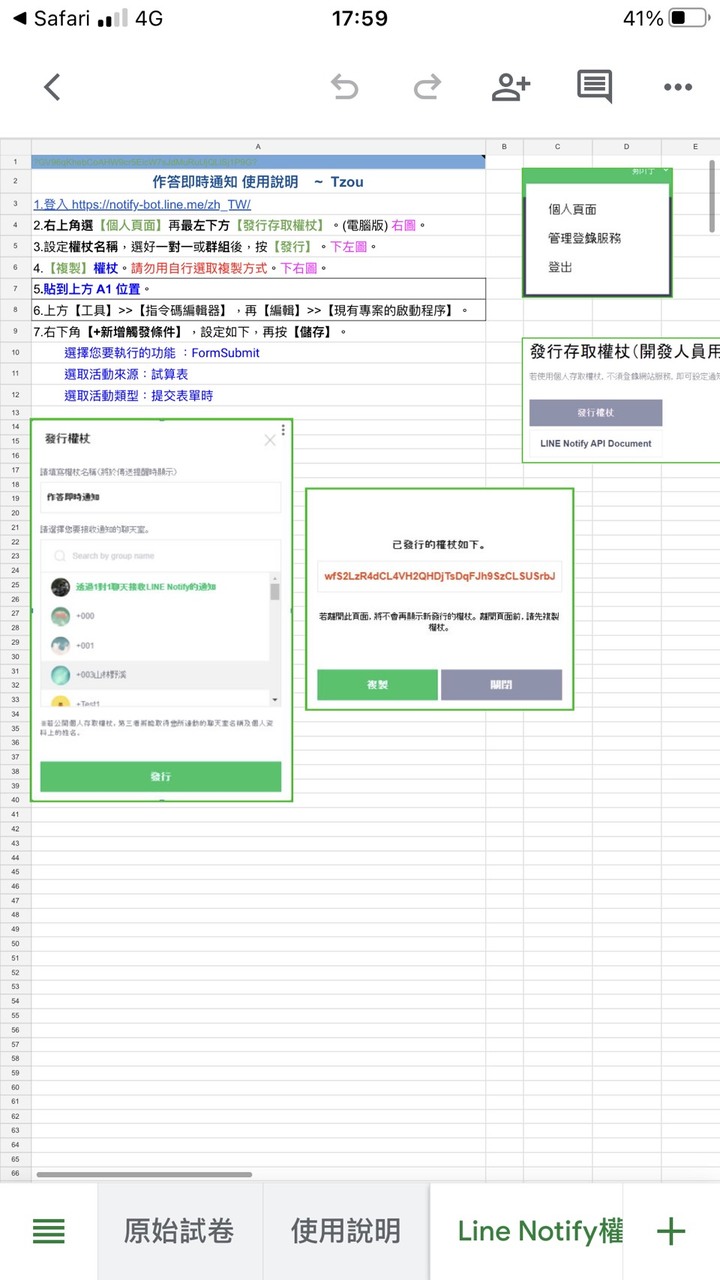Redo the last undone edit
Screen dimensions: 720x1280
427,87
